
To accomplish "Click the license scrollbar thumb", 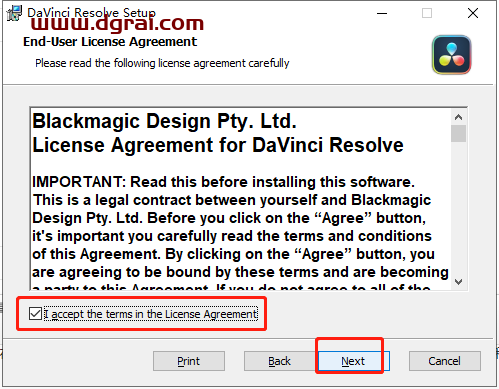I will pos(459,133).
